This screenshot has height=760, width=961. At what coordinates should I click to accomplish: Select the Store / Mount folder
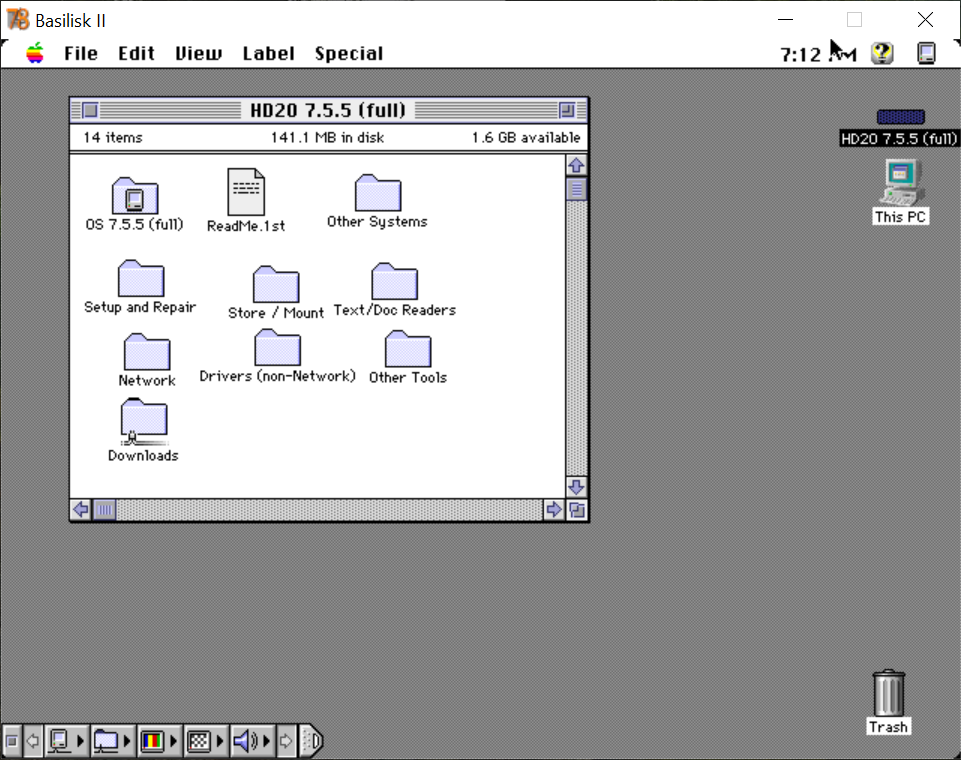276,284
